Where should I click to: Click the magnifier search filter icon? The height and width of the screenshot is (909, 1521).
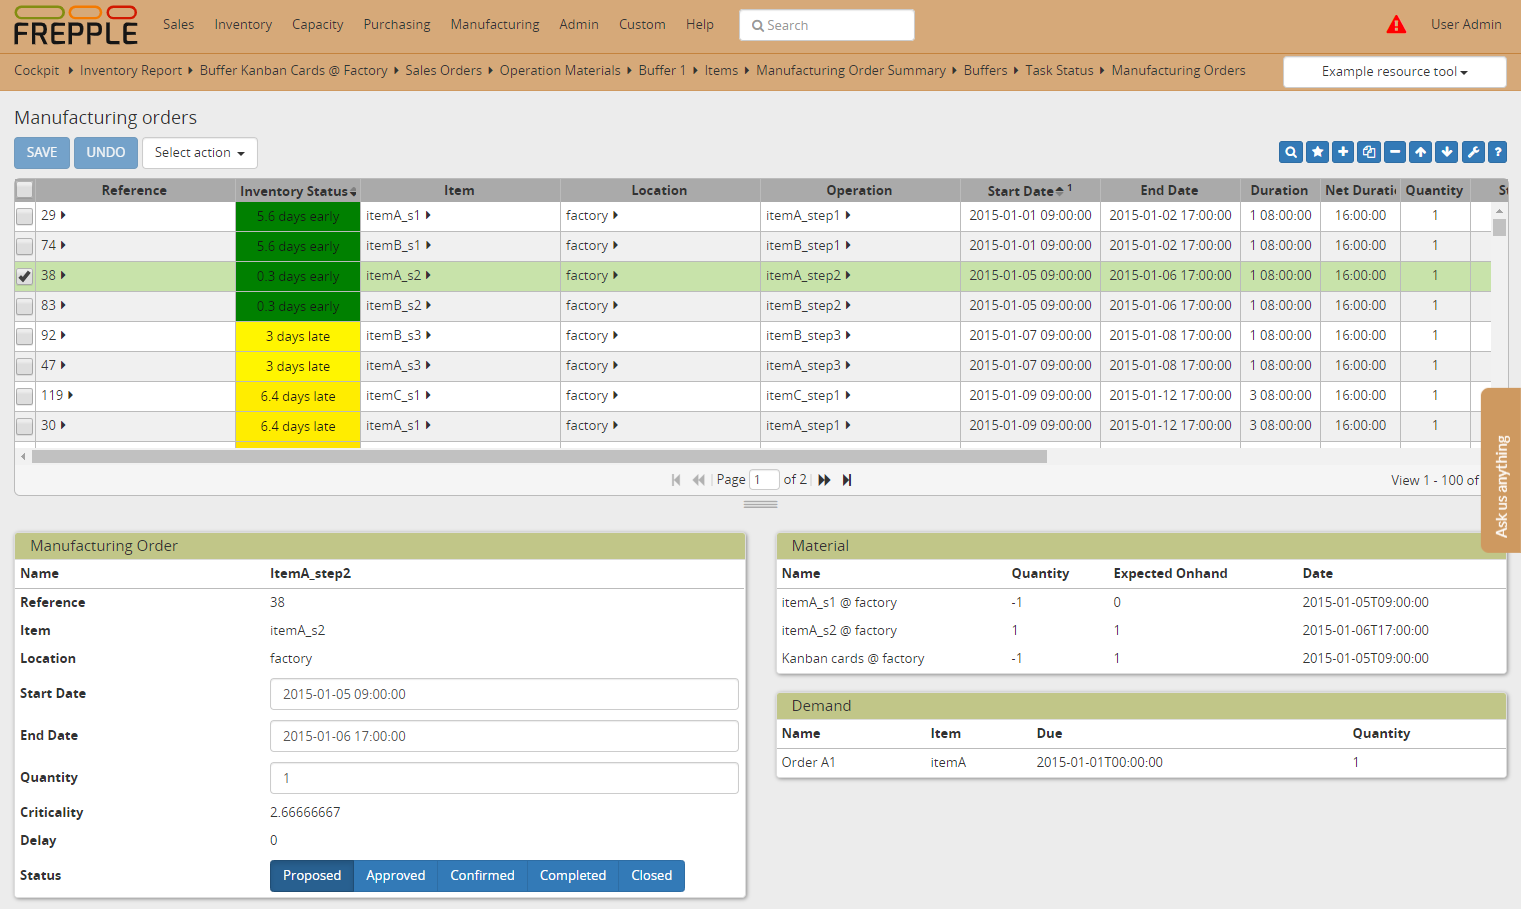click(x=1291, y=152)
